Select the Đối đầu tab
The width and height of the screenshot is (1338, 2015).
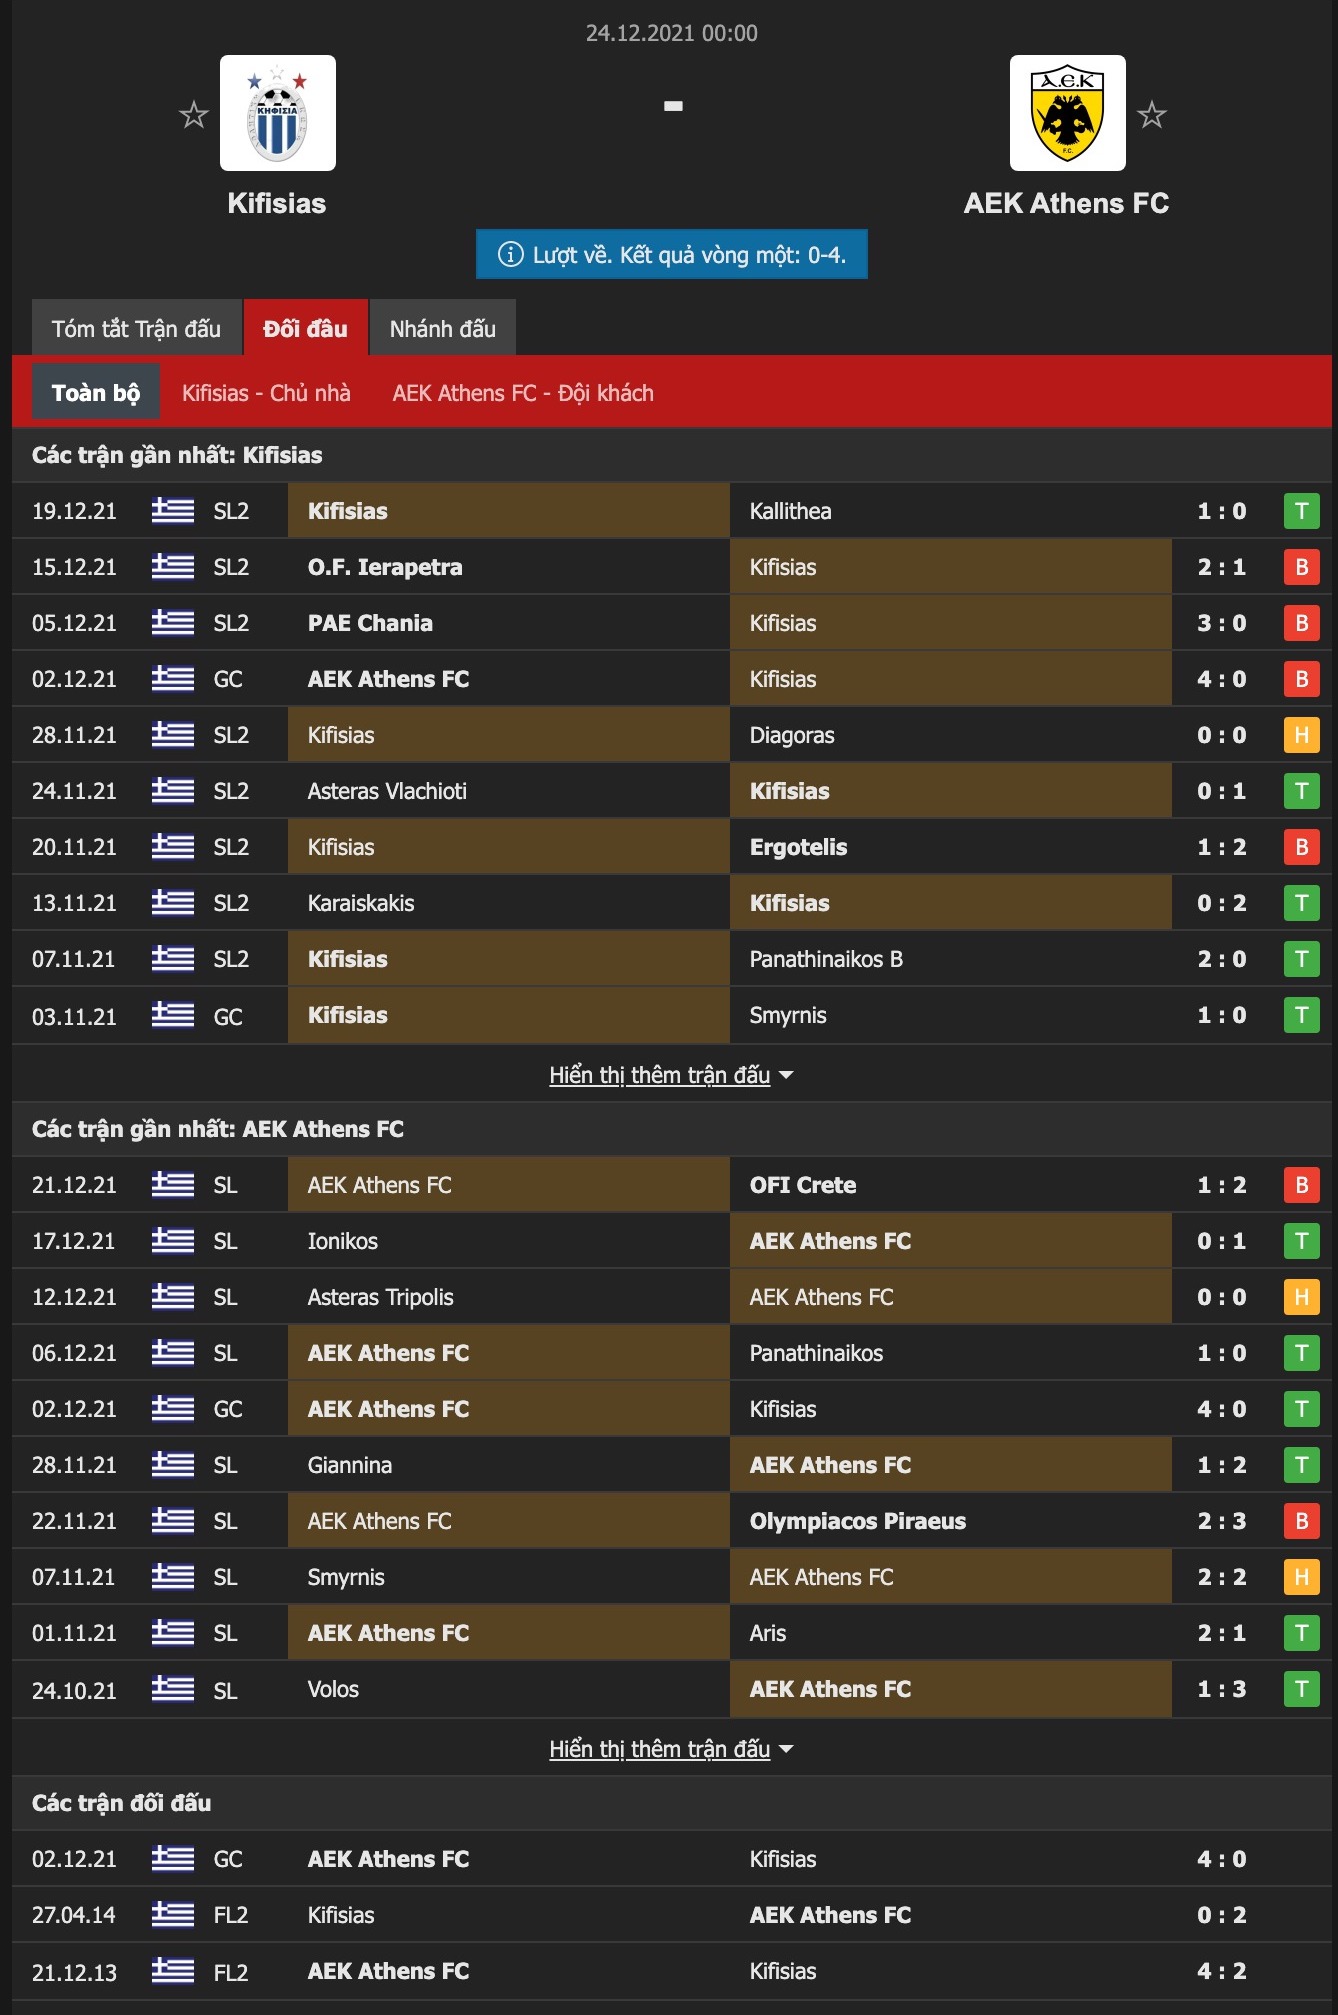point(305,328)
